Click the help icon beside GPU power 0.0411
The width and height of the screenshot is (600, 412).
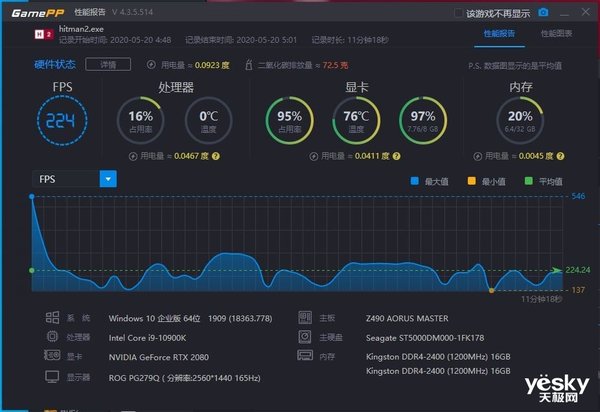point(397,156)
